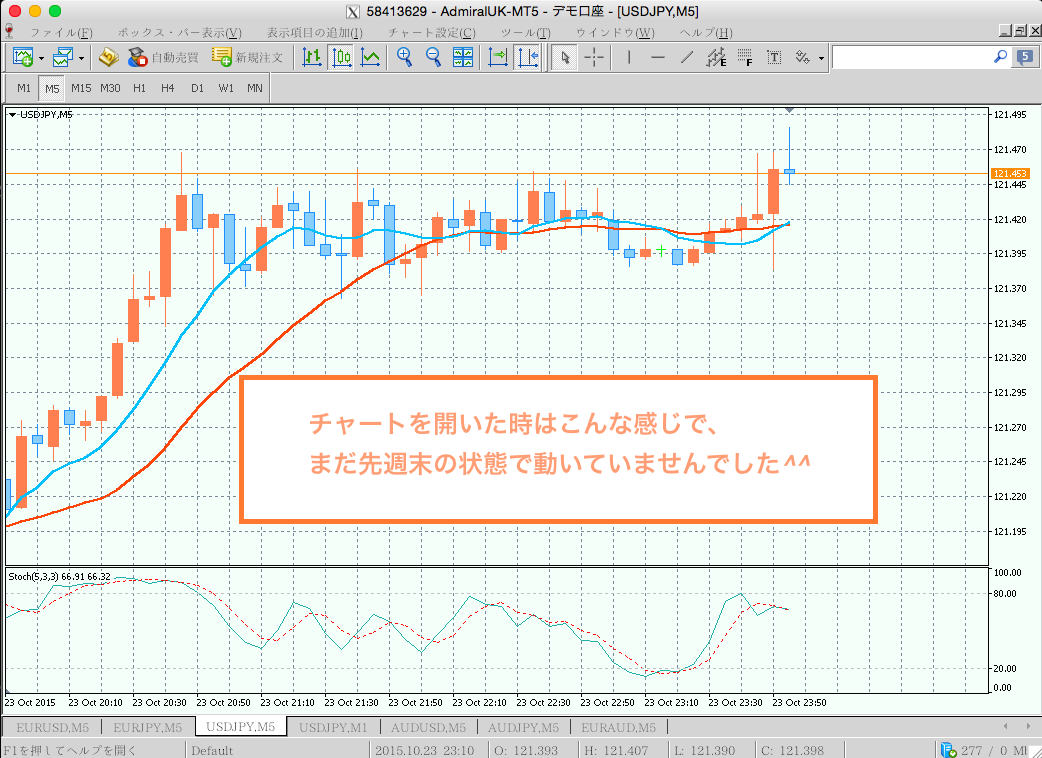1042x758 pixels.
Task: Toggle 自動売買 automated trading
Action: pyautogui.click(x=165, y=57)
